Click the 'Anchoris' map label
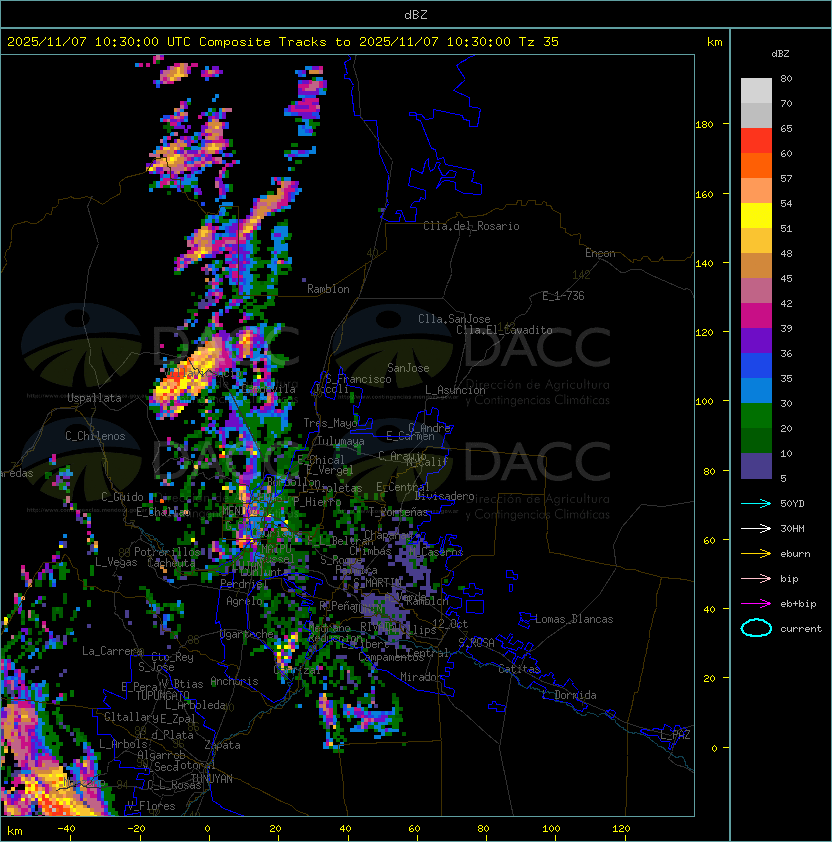 pyautogui.click(x=234, y=681)
